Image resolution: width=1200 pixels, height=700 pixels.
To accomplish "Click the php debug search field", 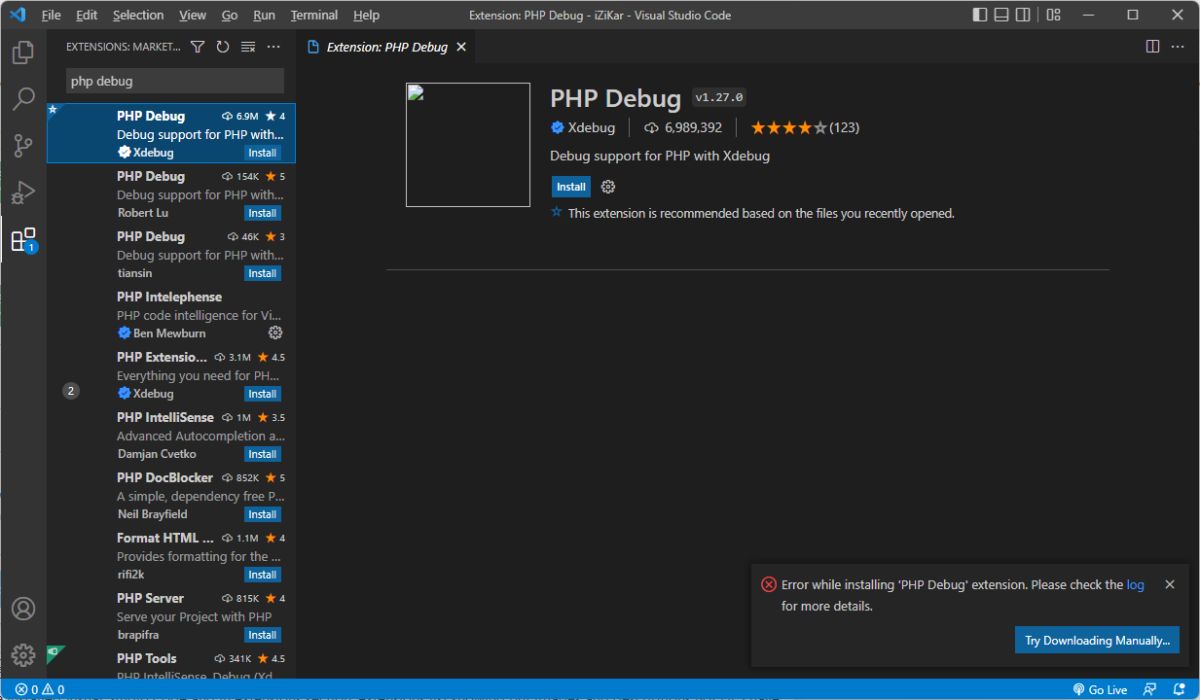I will [175, 81].
